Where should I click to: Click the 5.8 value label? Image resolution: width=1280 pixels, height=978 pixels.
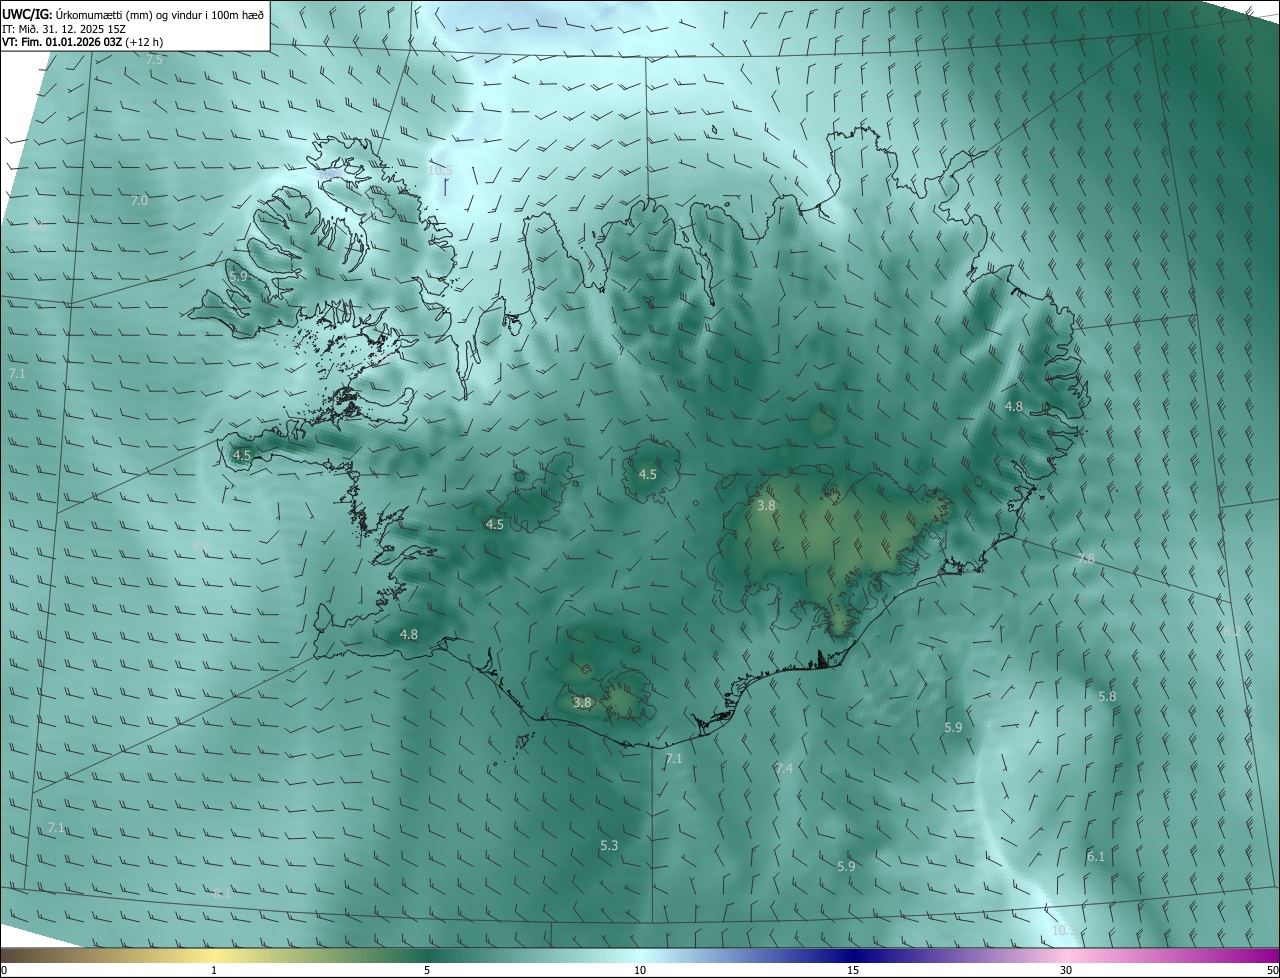(x=1107, y=697)
